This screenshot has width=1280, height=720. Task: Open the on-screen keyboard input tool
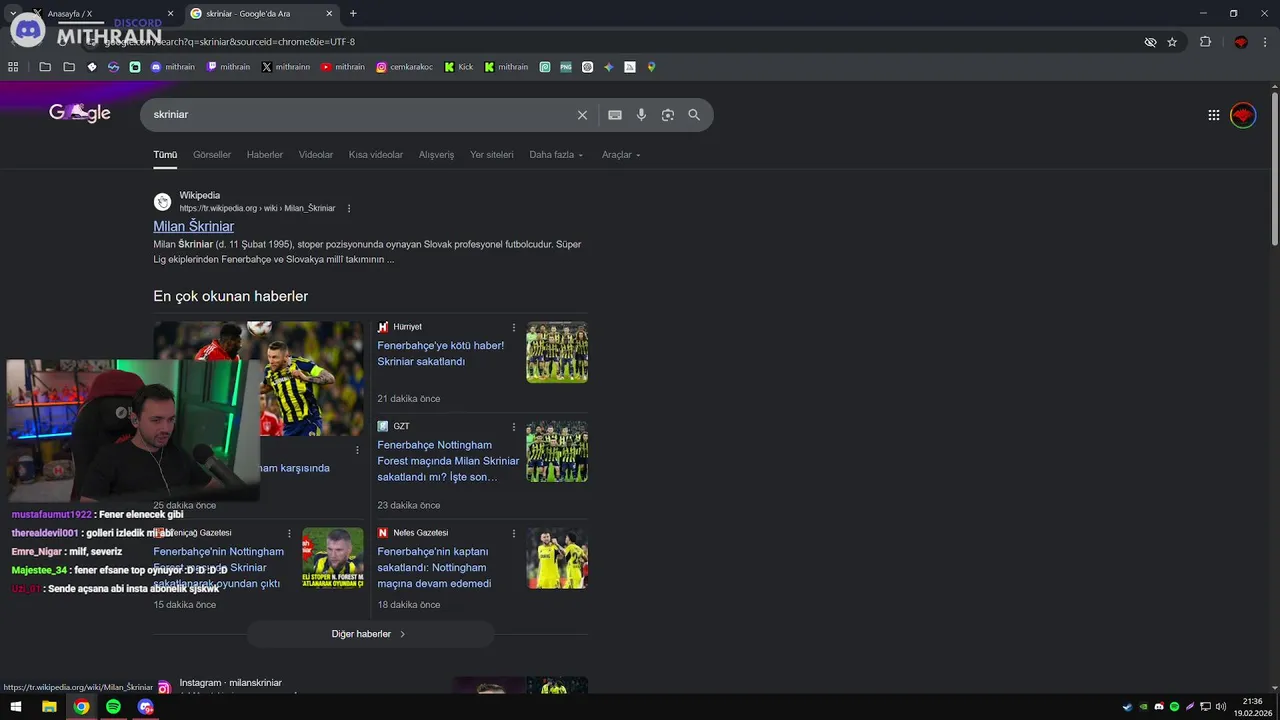615,115
